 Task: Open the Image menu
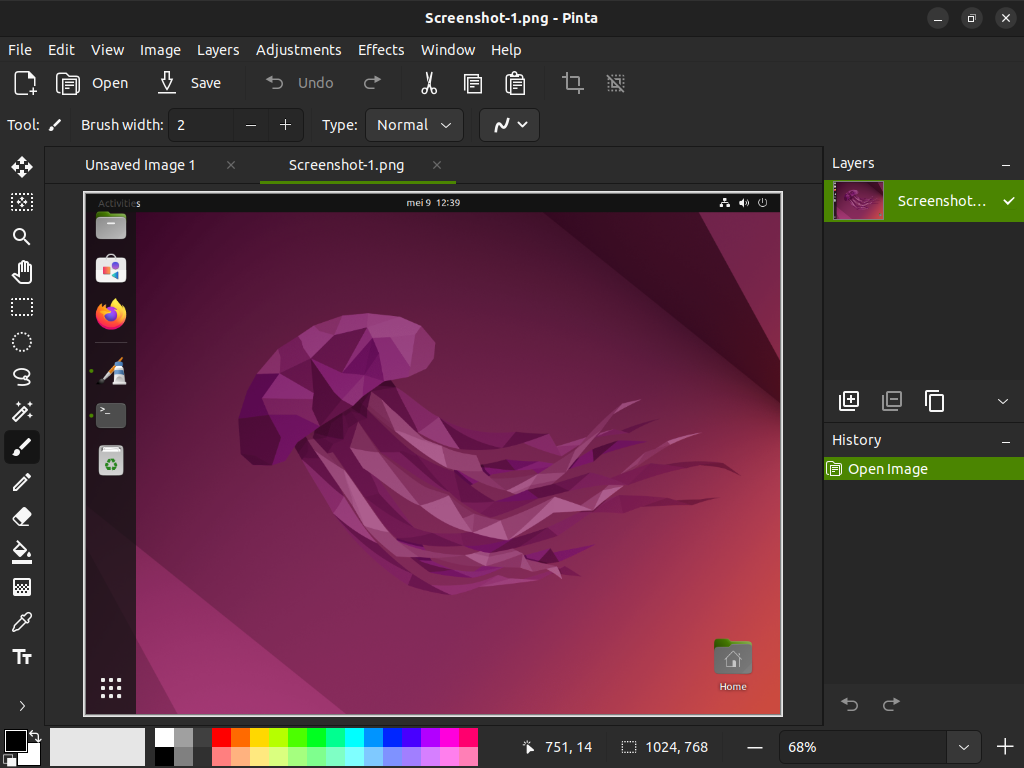[x=160, y=50]
